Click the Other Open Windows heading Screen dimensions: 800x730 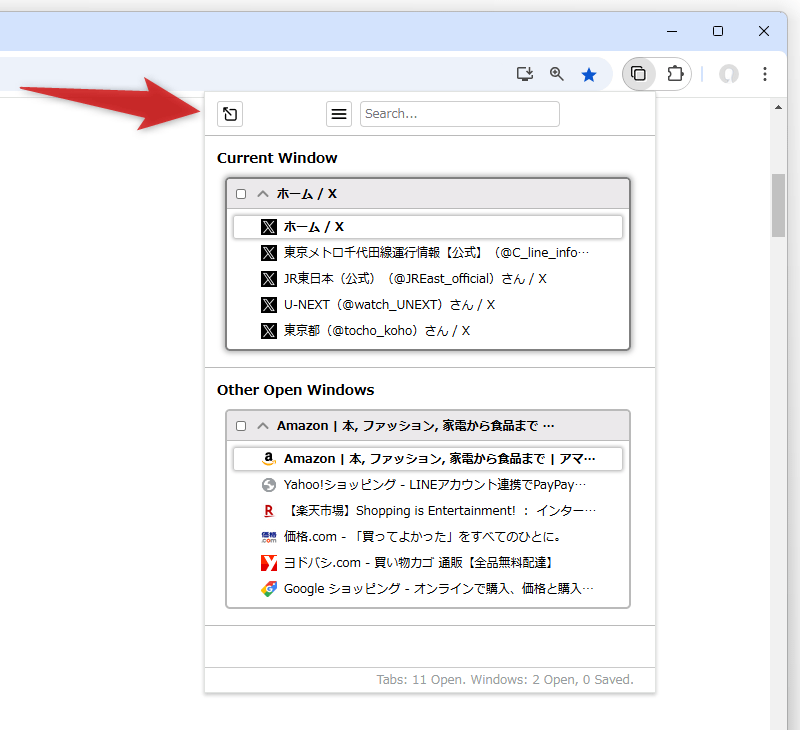pos(295,390)
